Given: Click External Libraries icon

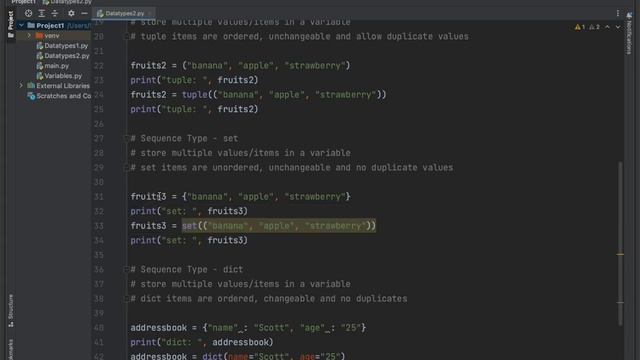Looking at the screenshot, I should pyautogui.click(x=31, y=86).
